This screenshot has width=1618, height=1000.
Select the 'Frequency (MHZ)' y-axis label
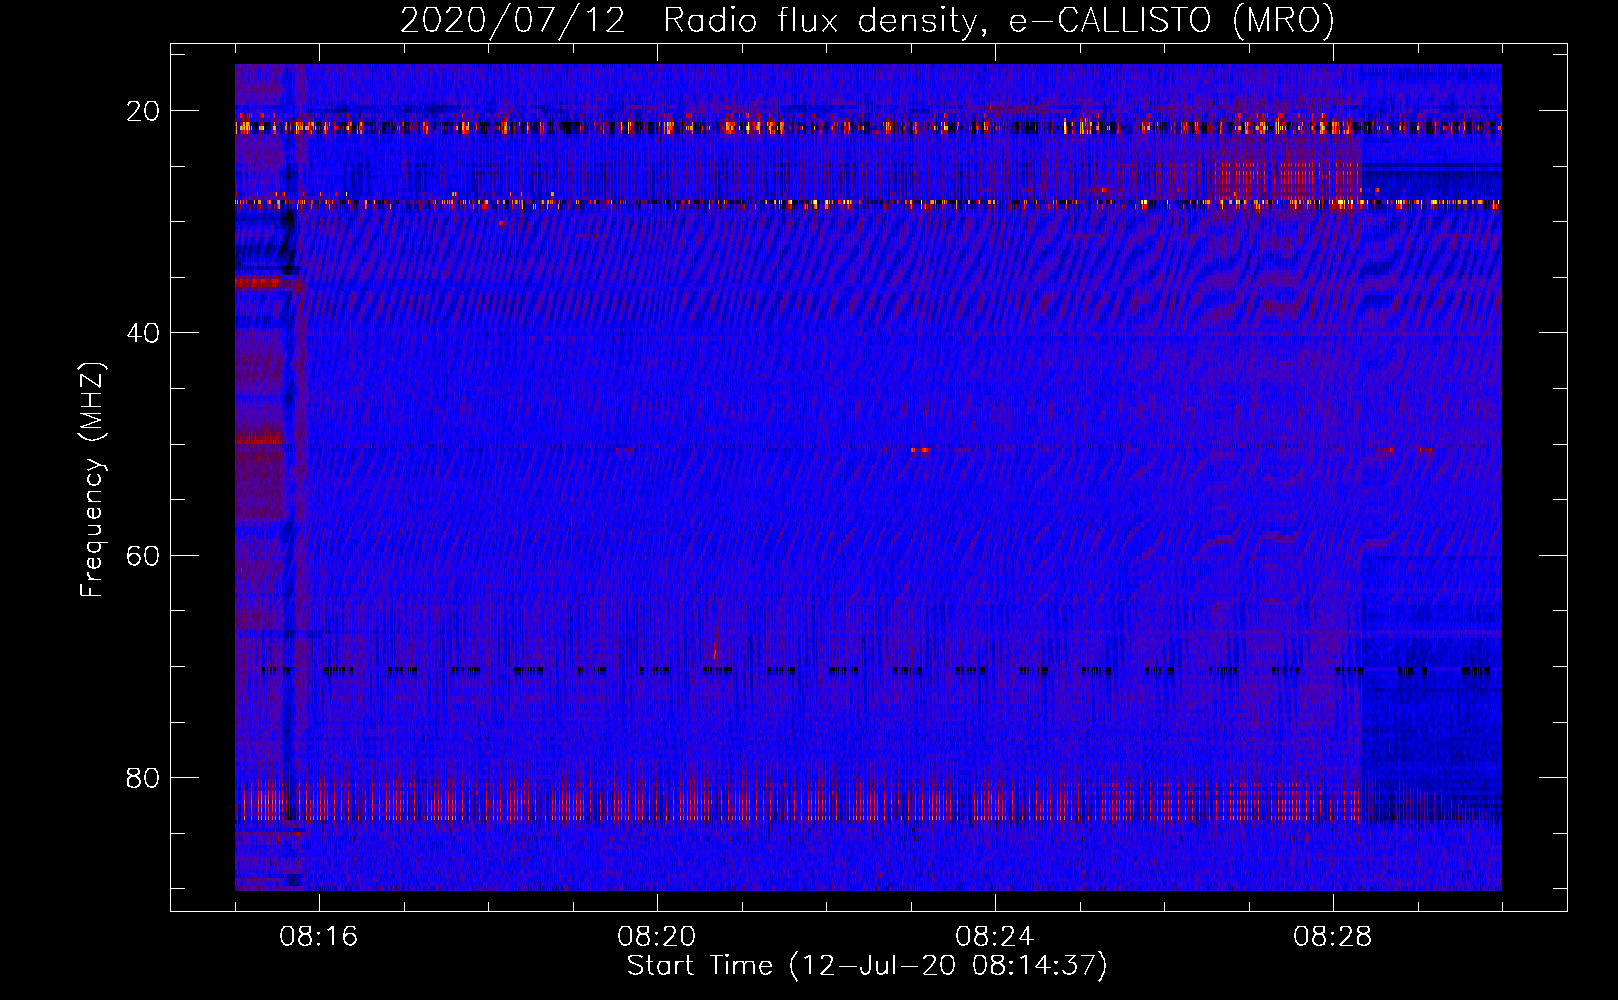[92, 480]
